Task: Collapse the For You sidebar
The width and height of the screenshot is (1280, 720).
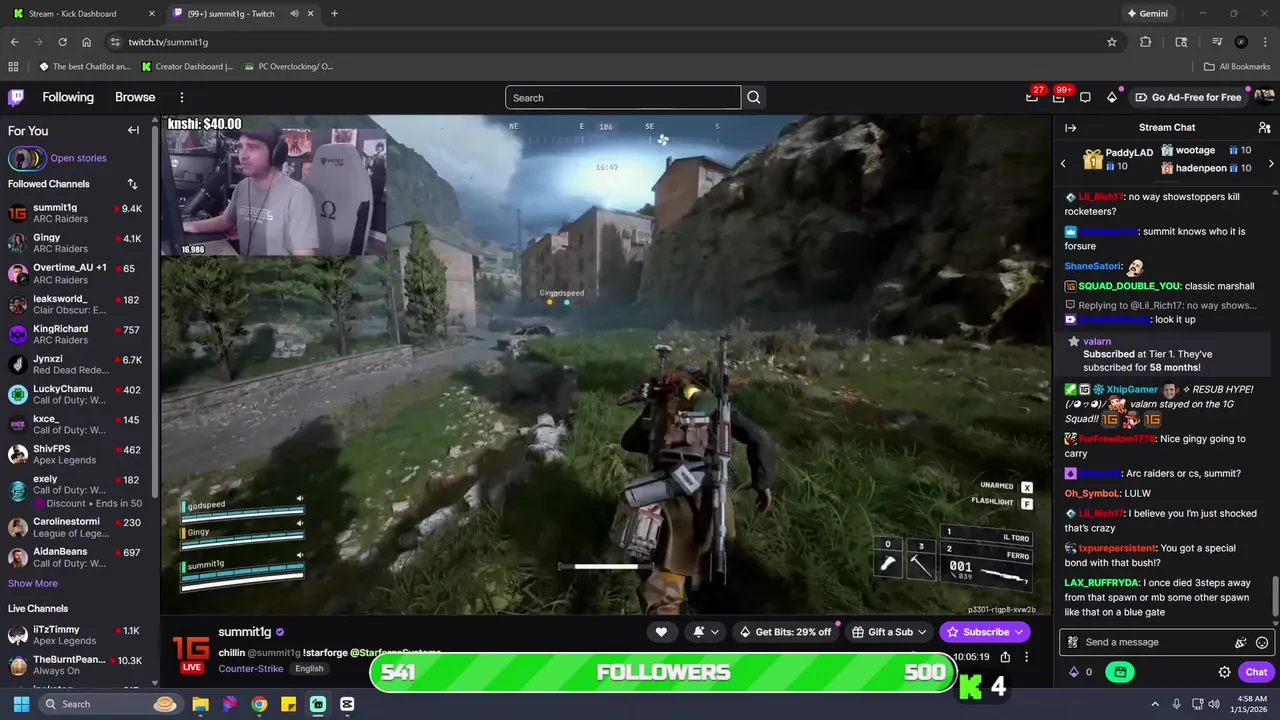Action: click(133, 130)
